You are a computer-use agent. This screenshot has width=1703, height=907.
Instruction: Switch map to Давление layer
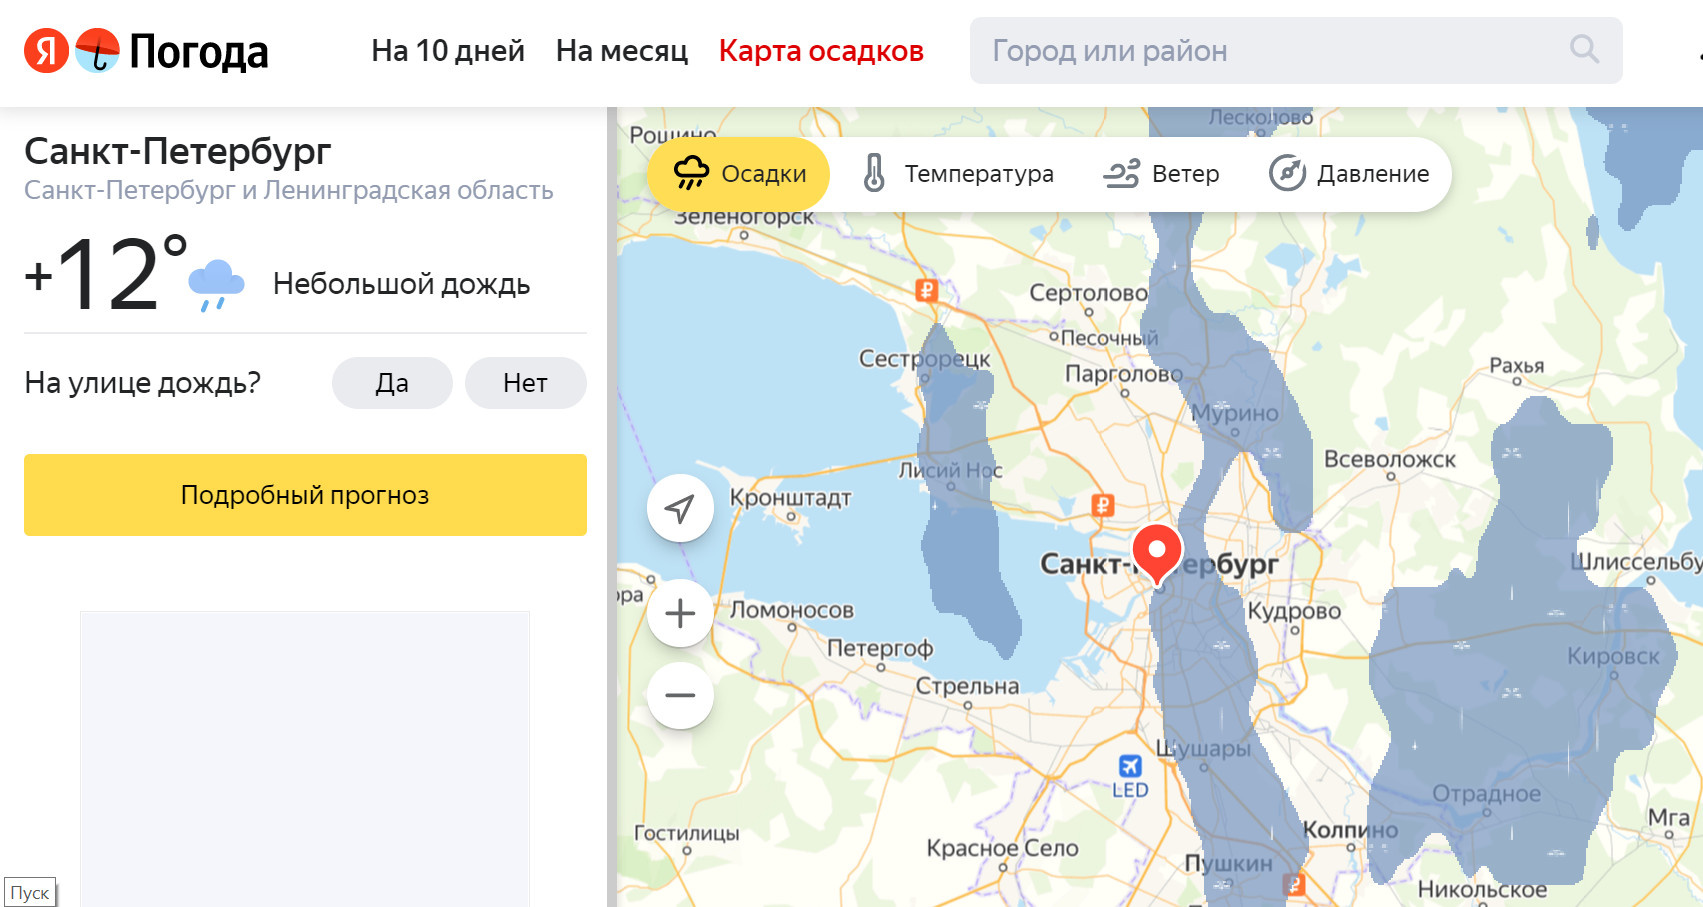click(1349, 174)
